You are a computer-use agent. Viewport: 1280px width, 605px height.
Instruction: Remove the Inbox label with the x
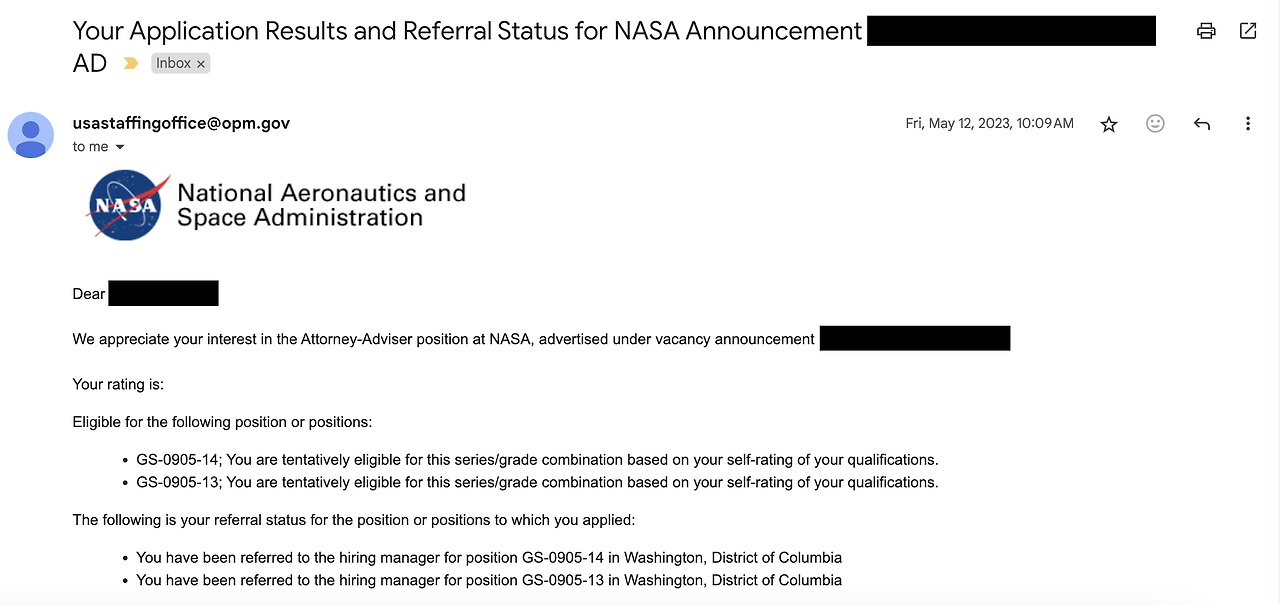[201, 64]
